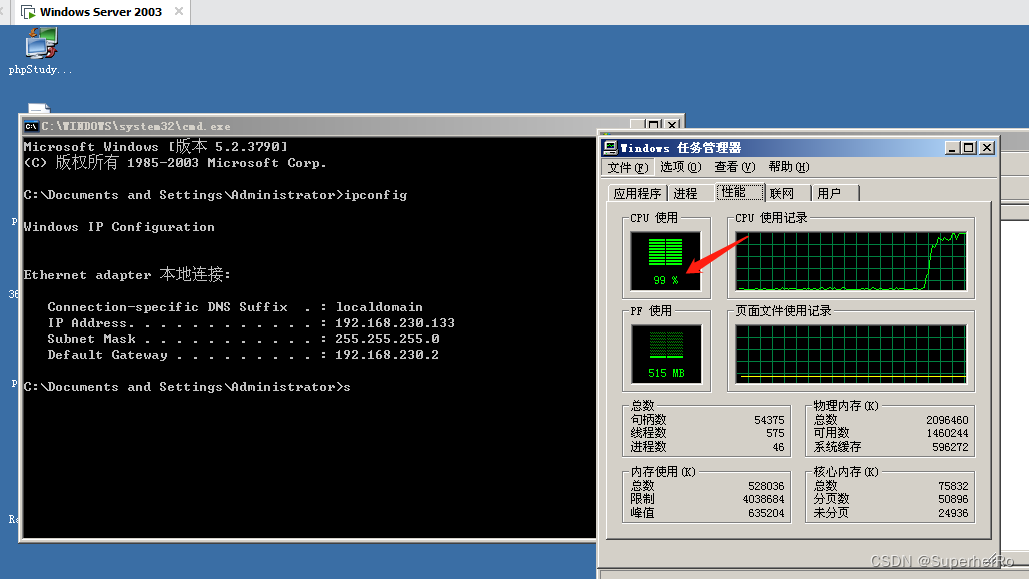Click the Default Gateway 192.168.230.2 value

pos(387,355)
